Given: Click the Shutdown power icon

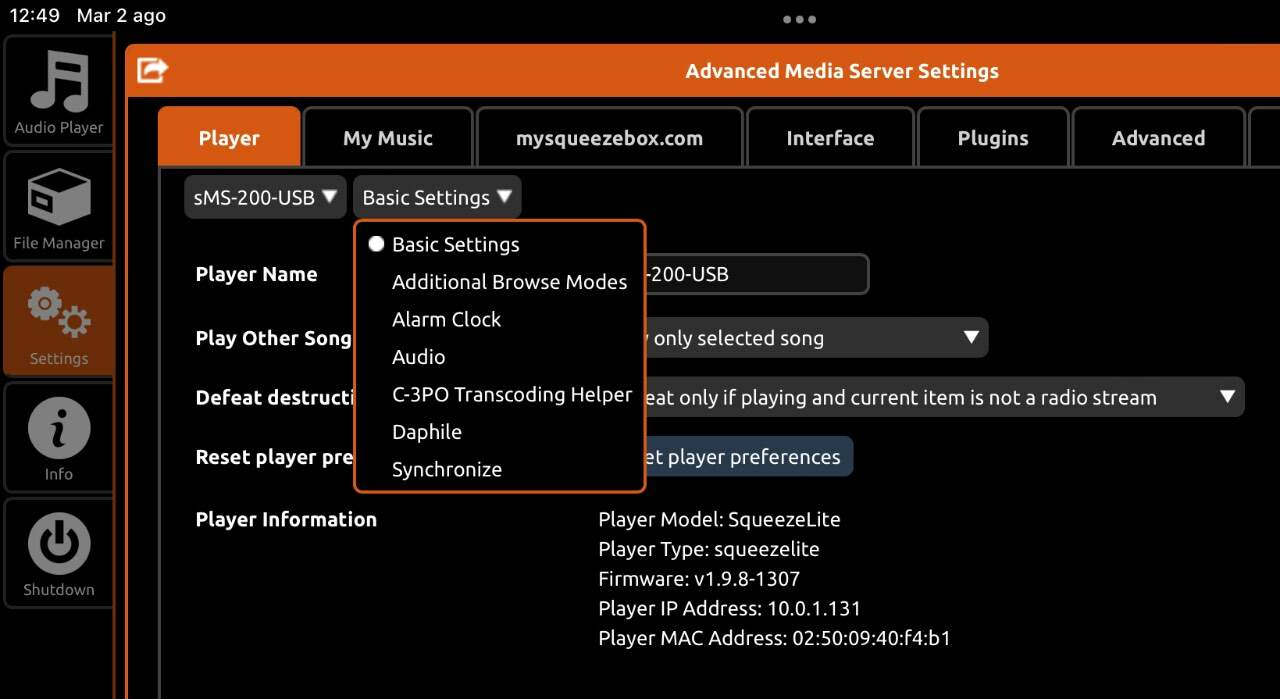Looking at the screenshot, I should coord(58,553).
